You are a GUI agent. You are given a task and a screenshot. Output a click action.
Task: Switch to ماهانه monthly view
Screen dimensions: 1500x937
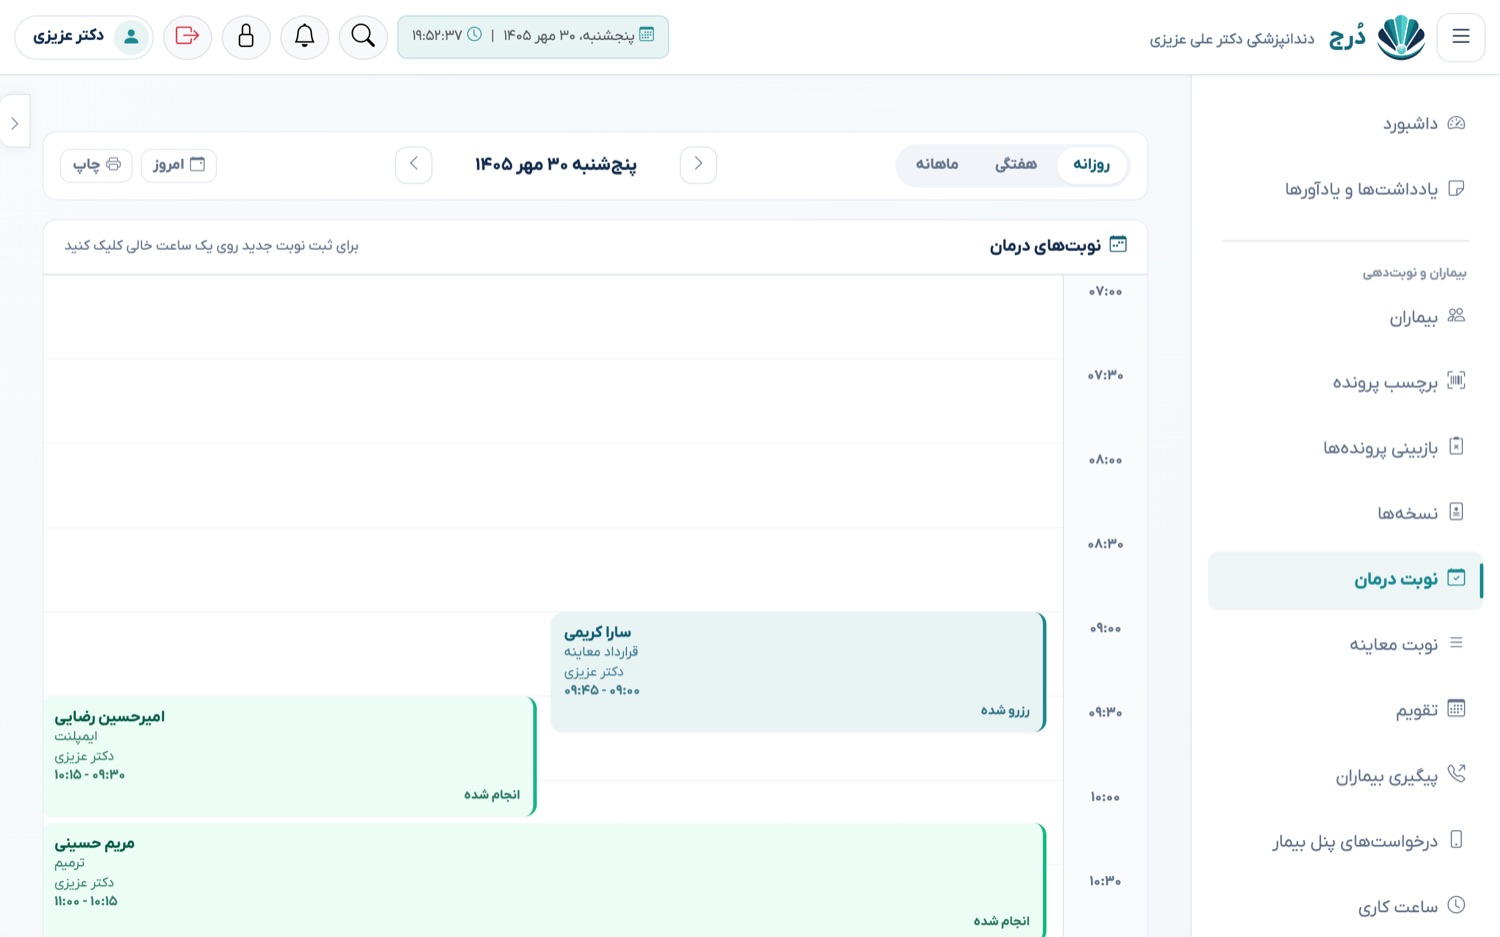(x=937, y=164)
